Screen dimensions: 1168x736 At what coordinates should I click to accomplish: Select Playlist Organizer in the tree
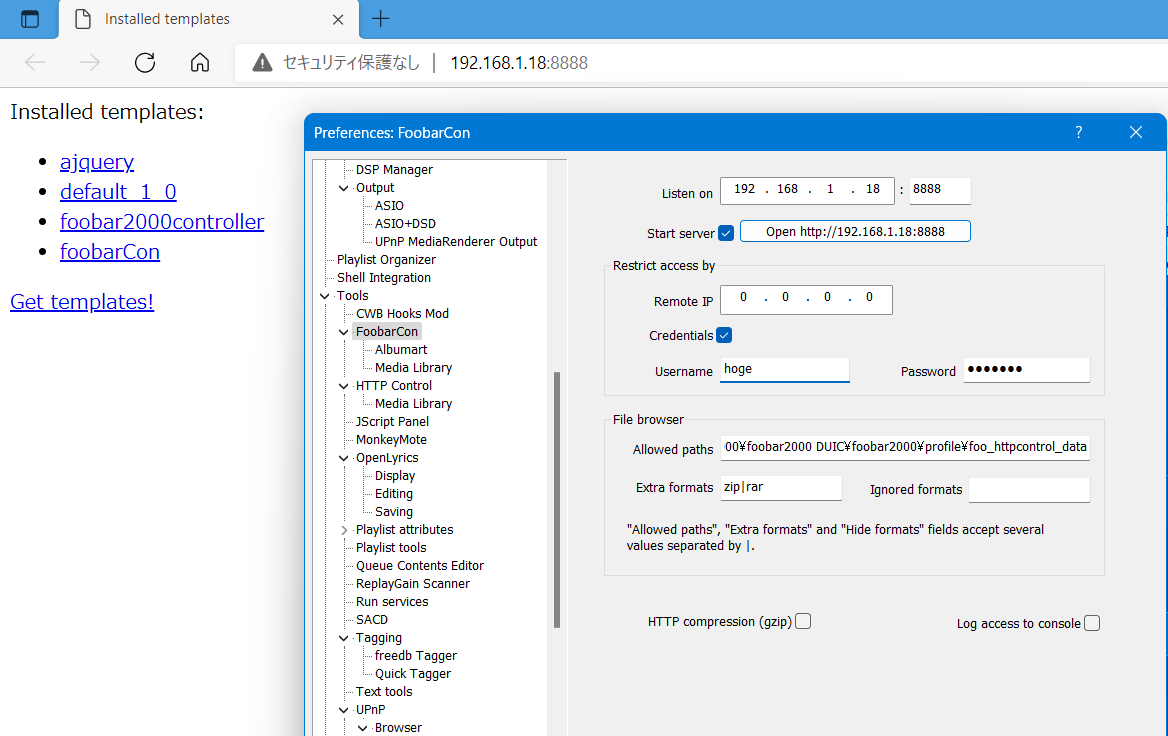(x=386, y=260)
